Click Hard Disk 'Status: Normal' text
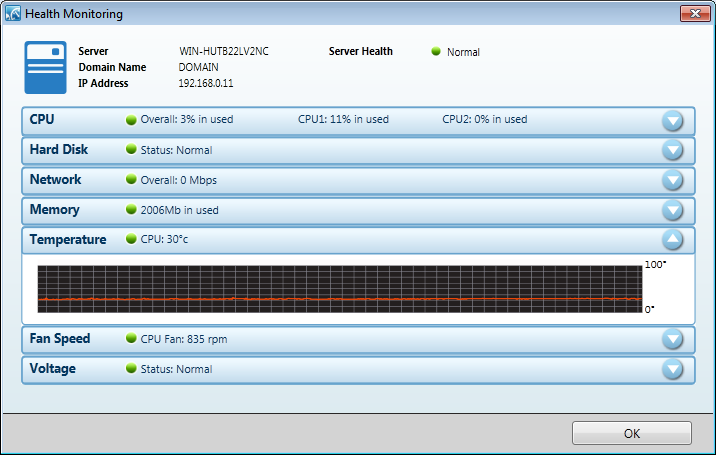This screenshot has height=455, width=716. [x=176, y=150]
